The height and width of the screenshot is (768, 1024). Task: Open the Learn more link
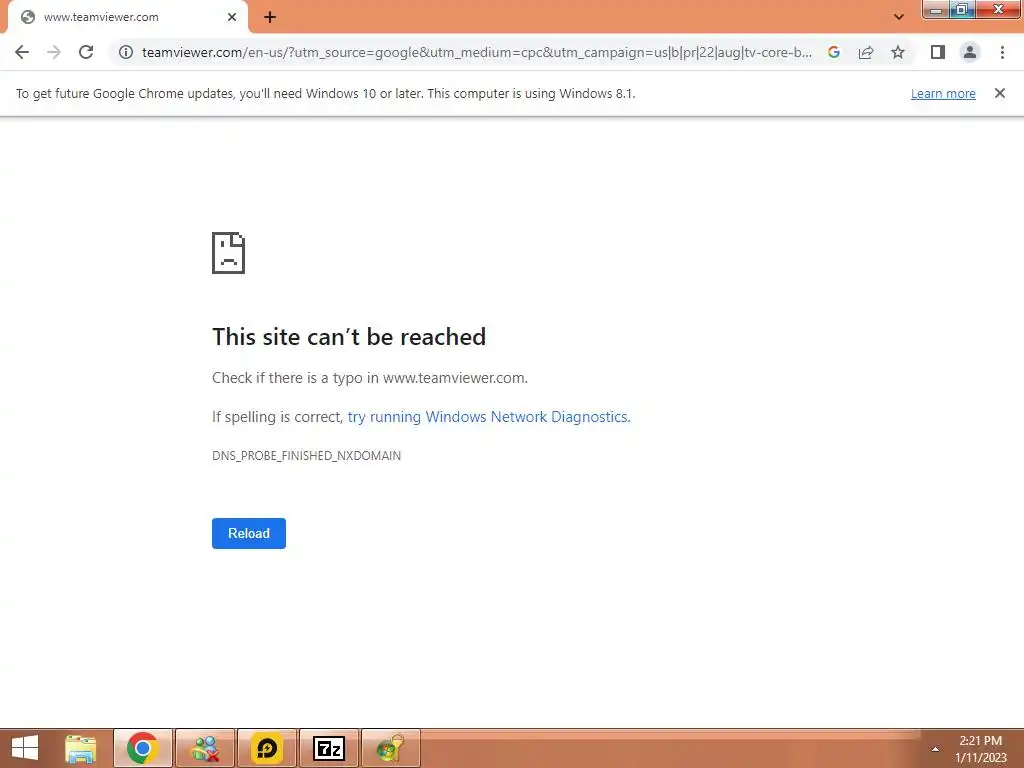click(943, 93)
